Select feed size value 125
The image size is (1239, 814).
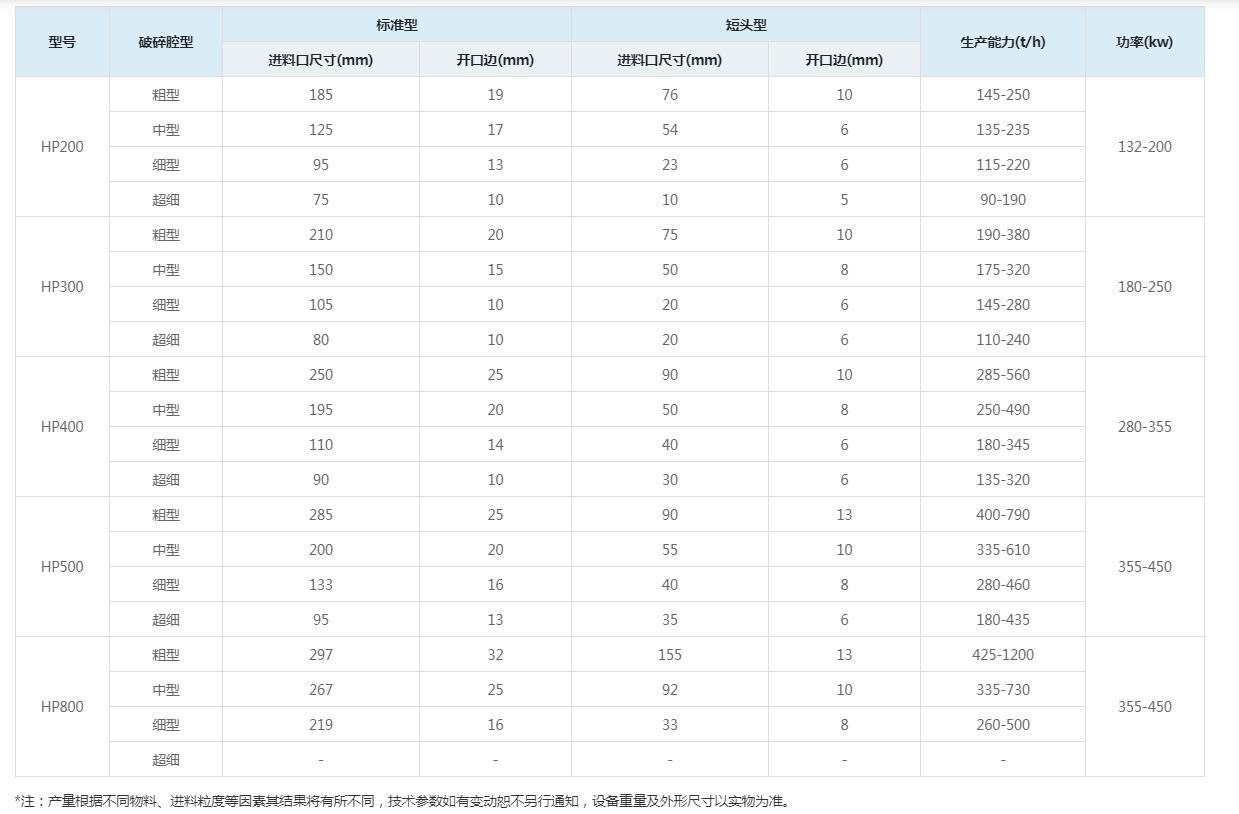[321, 130]
